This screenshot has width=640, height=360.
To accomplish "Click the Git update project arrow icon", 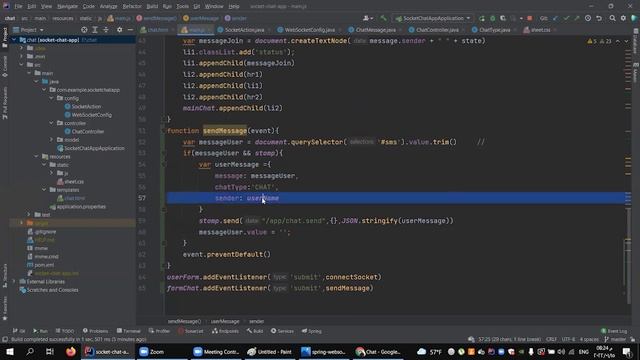I will (x=556, y=18).
